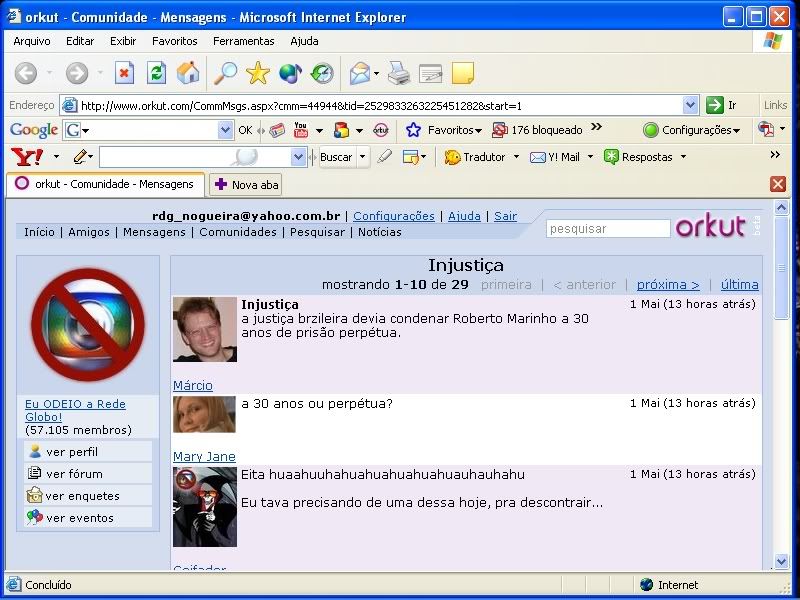800x600 pixels.
Task: Refresh the page with the Refresh icon
Action: [x=156, y=73]
